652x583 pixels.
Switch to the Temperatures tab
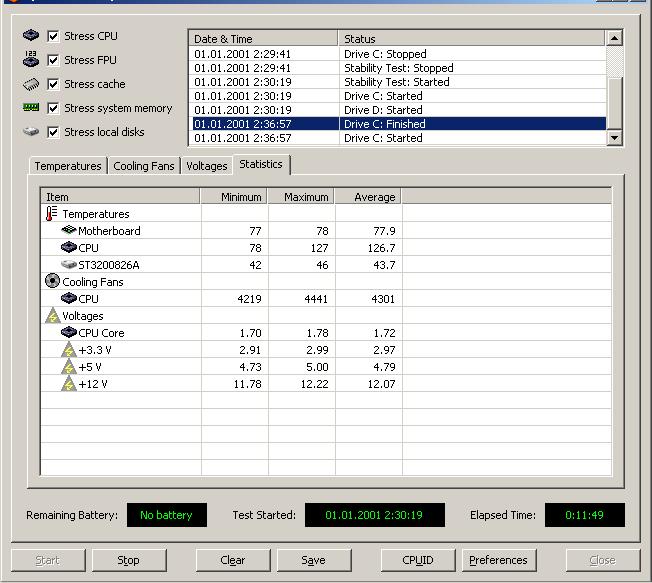[x=67, y=166]
